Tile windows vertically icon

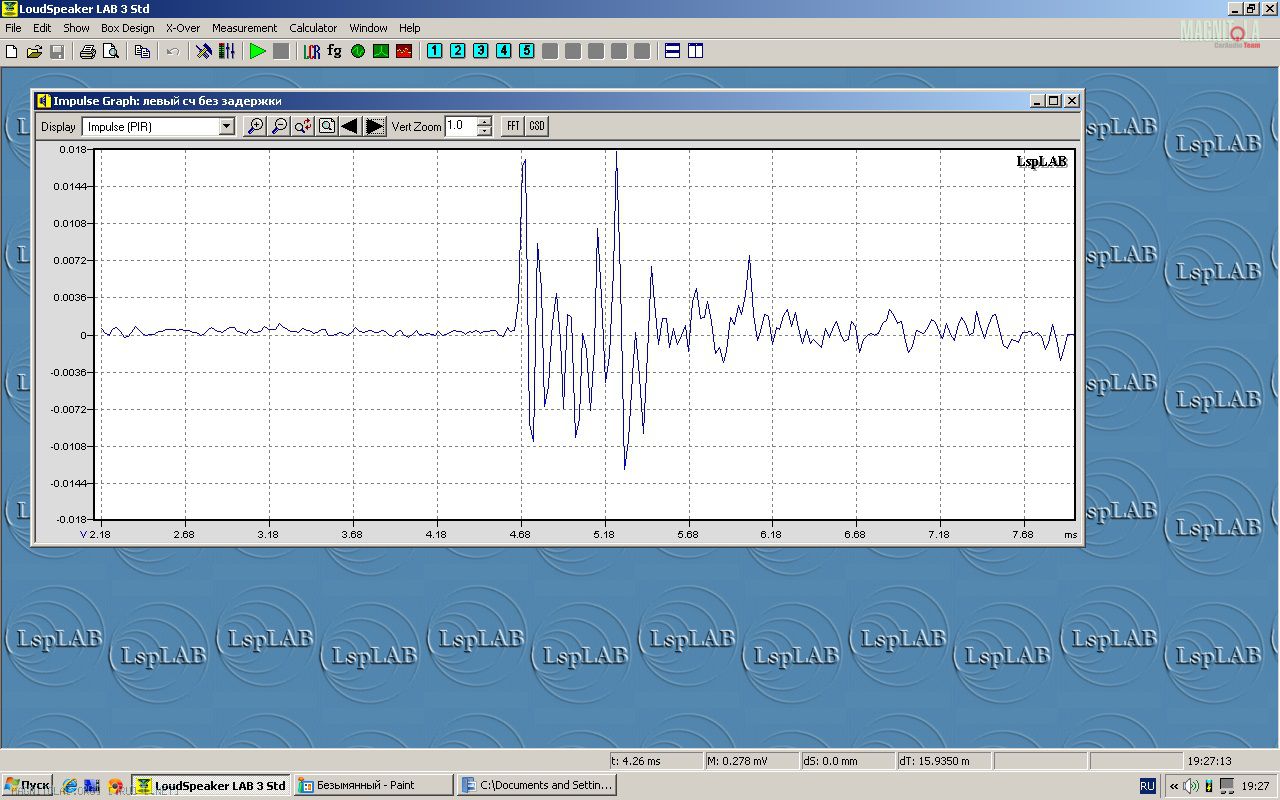[x=695, y=51]
